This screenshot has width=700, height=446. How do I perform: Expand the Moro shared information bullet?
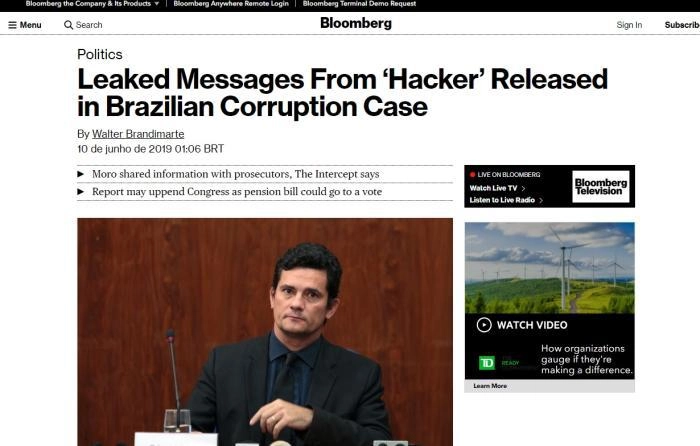pos(81,174)
